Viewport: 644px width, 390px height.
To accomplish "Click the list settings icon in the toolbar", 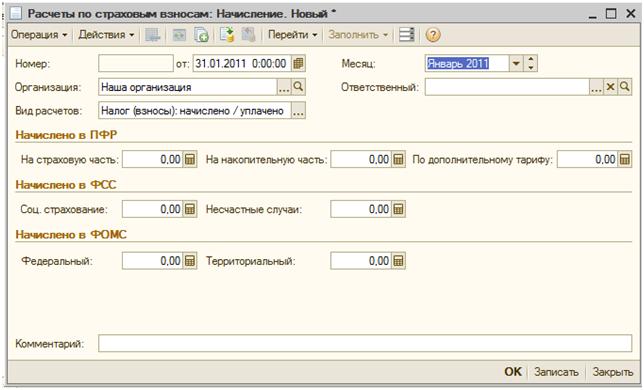I will [407, 35].
